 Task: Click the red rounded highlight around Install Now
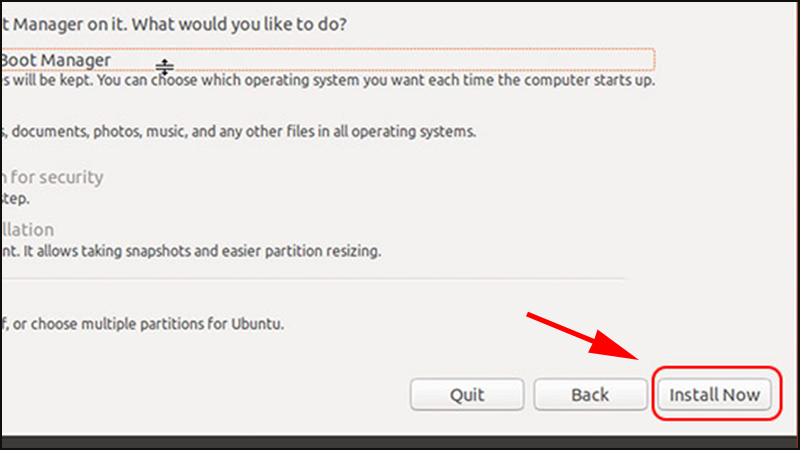point(717,393)
